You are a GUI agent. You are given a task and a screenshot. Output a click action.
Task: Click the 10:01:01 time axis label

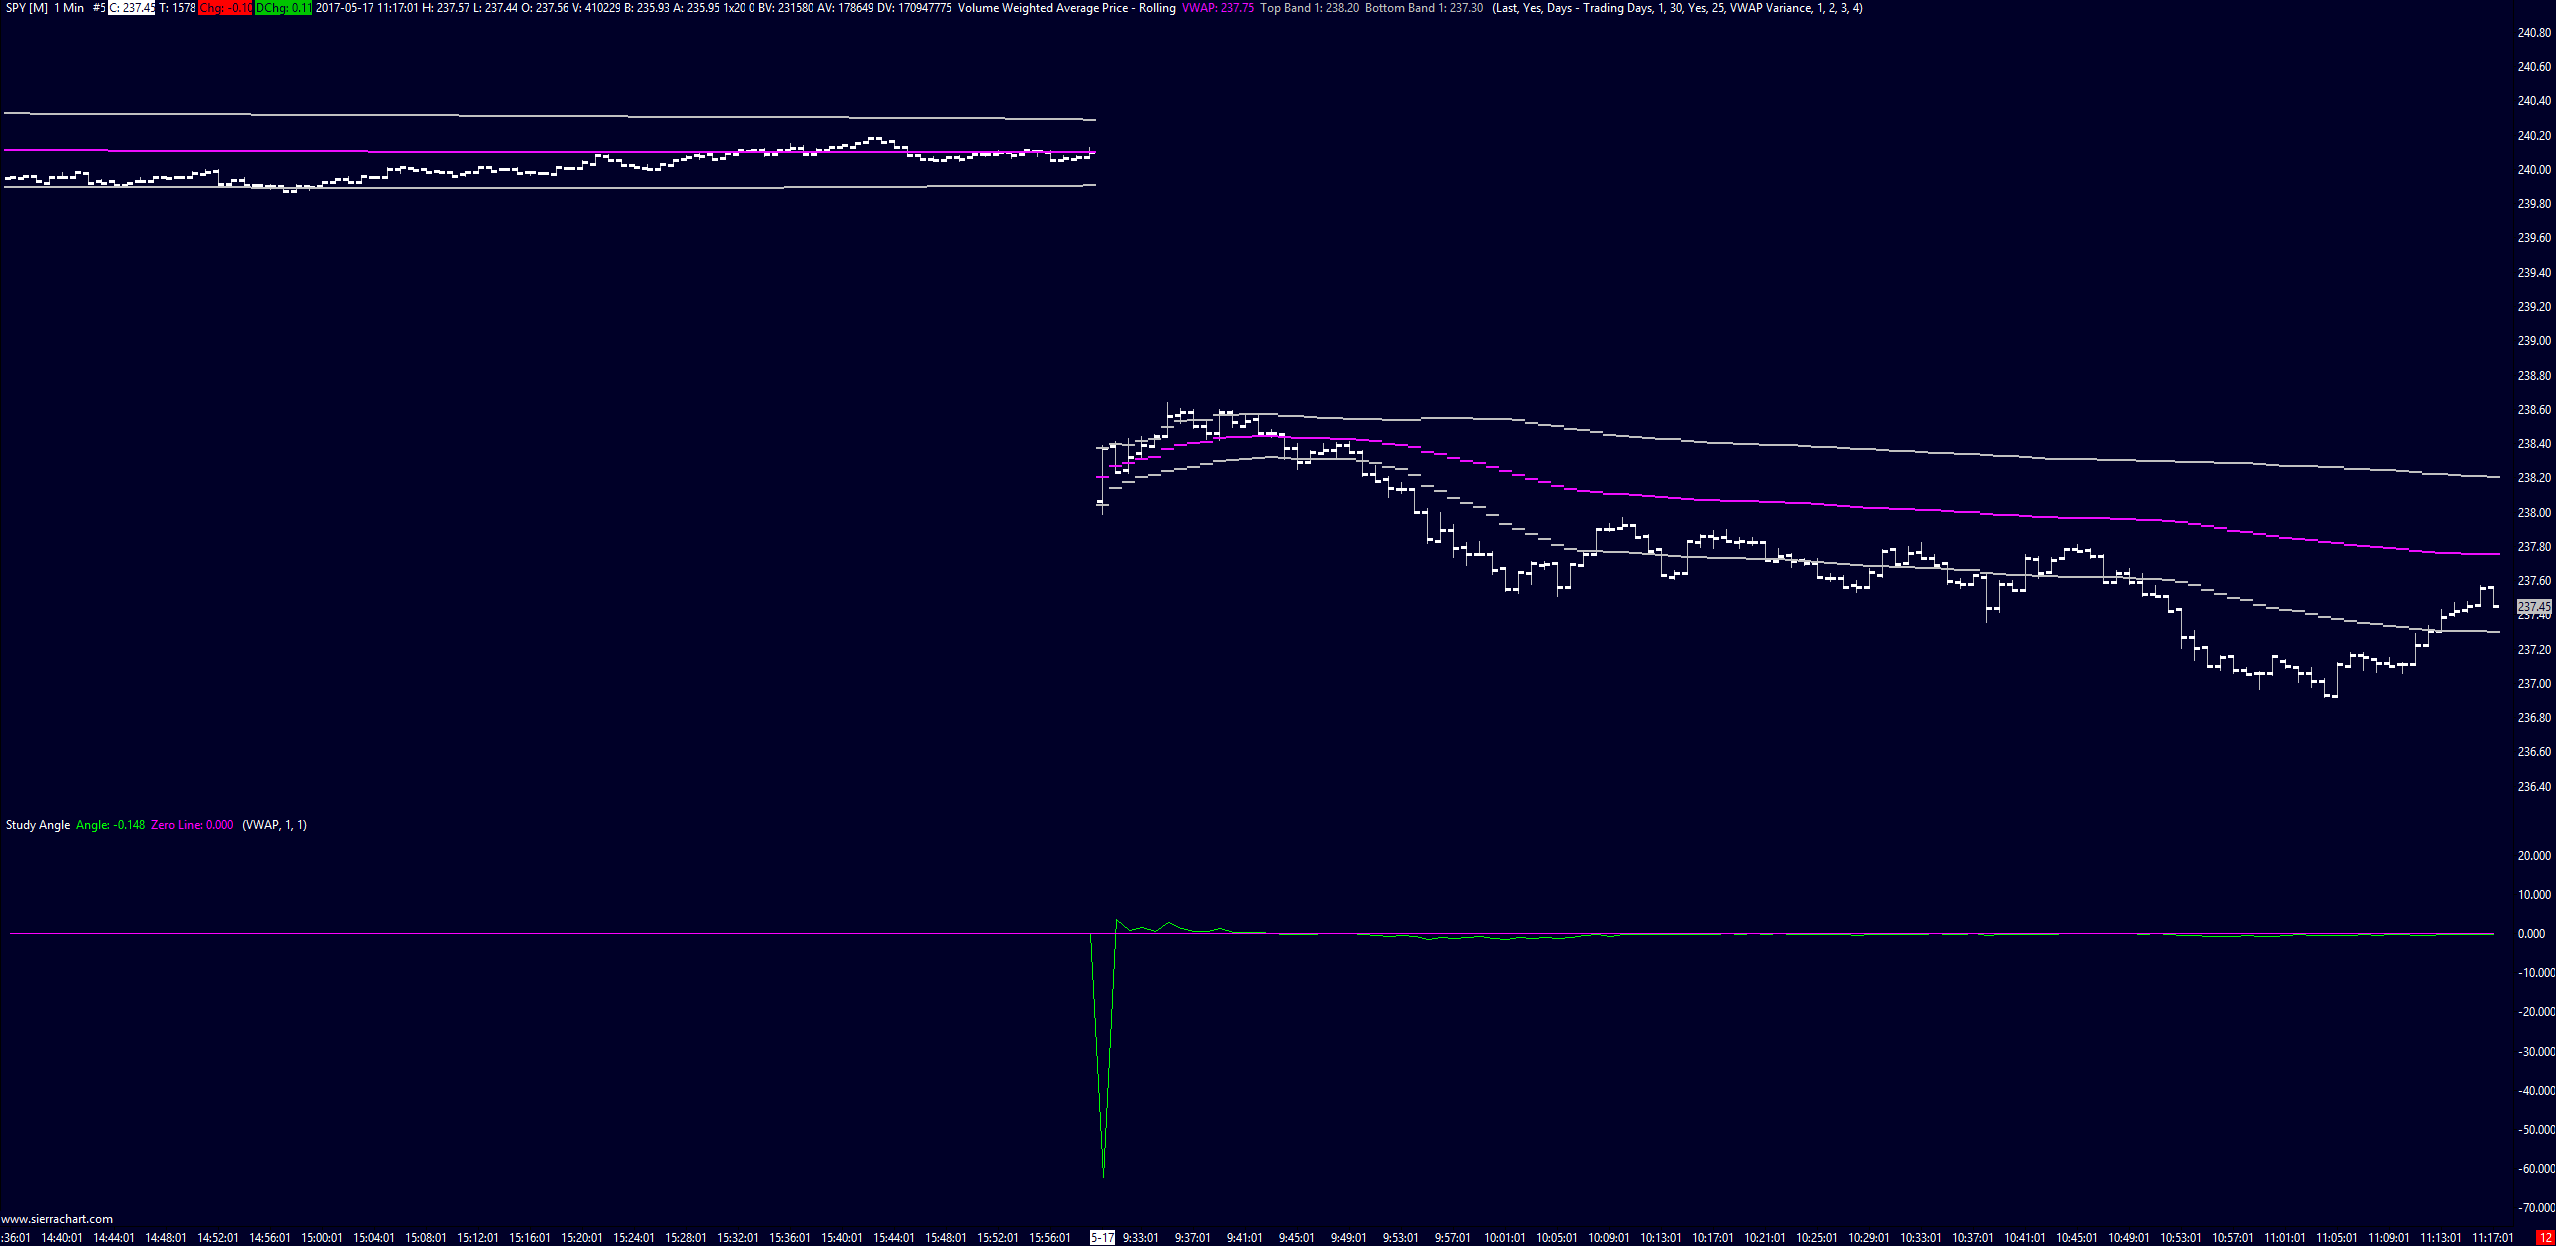click(x=1505, y=1238)
